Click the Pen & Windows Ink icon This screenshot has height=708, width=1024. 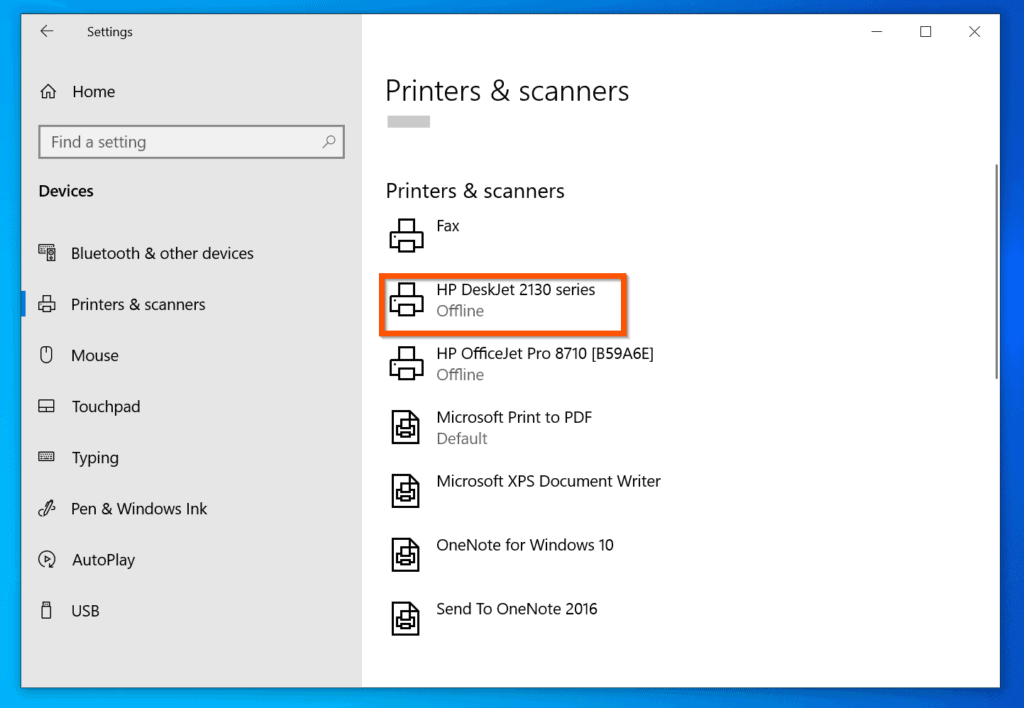click(x=47, y=508)
